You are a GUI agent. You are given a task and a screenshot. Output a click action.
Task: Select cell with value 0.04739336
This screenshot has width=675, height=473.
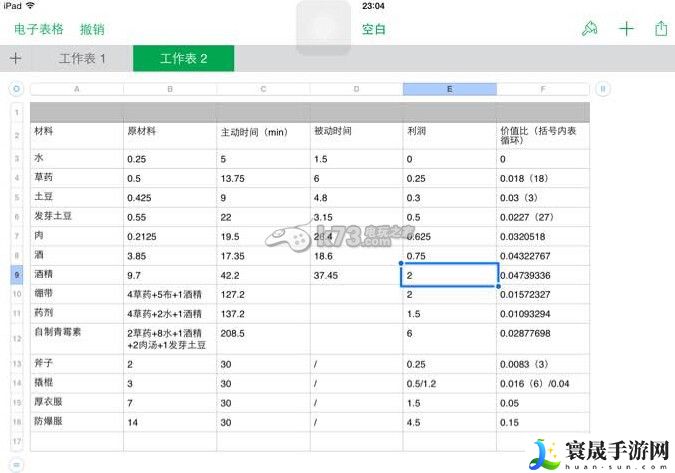[x=543, y=275]
